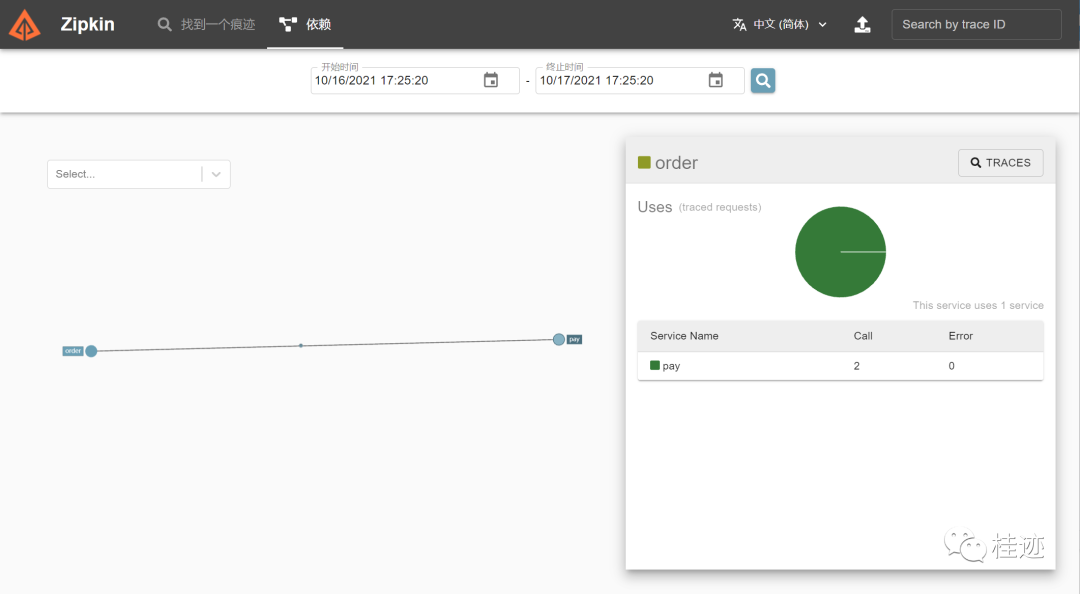Click the dependency graph icon in nav tab

(288, 25)
